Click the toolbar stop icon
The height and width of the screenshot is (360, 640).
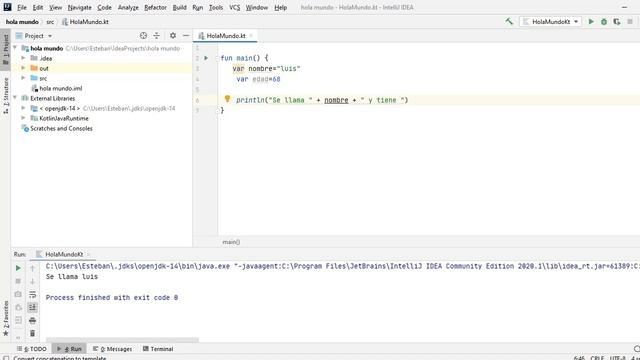click(630, 22)
